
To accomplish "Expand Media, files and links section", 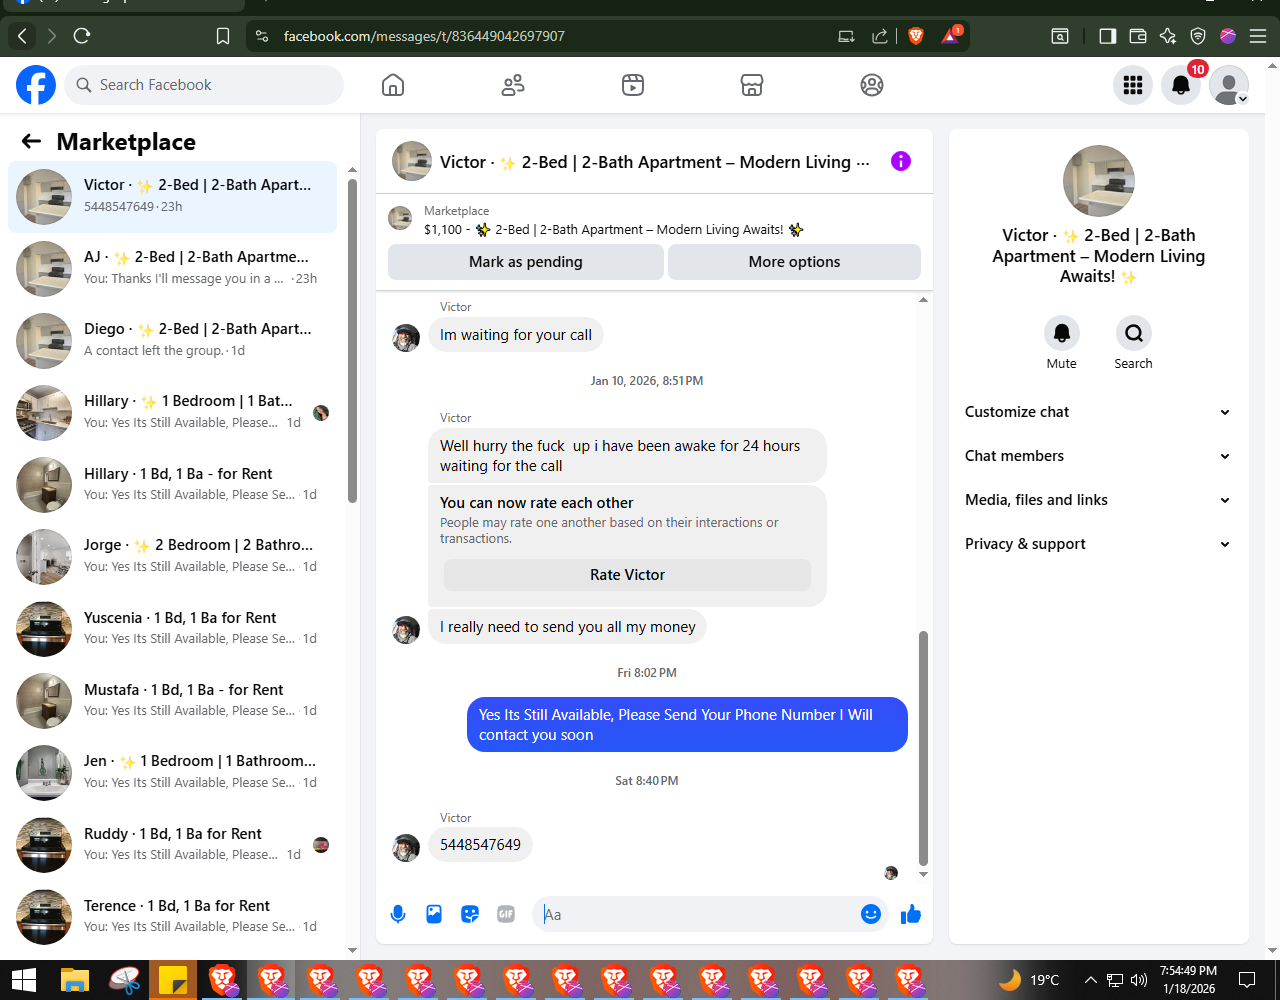I will tap(1098, 500).
